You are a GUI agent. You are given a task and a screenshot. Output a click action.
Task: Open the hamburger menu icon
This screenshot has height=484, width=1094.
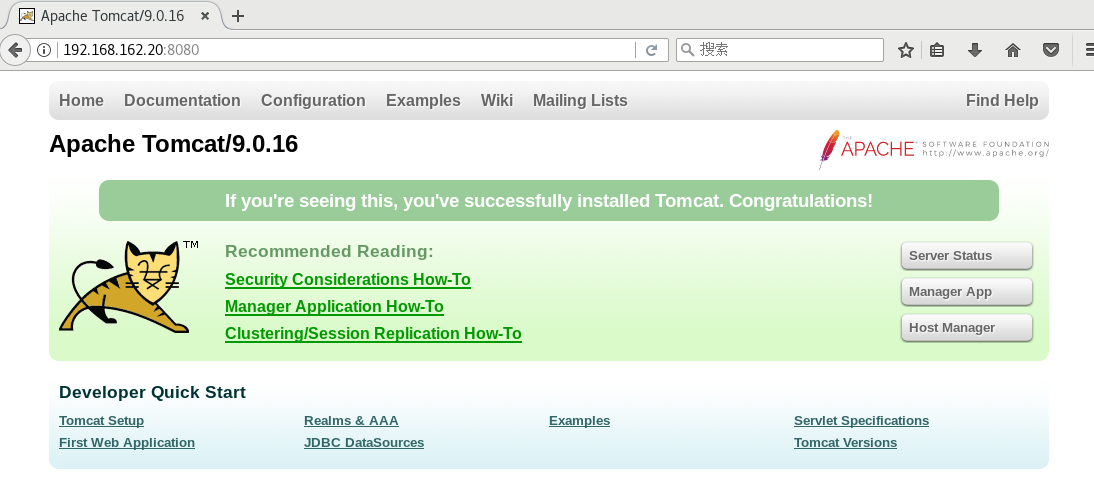(x=1088, y=50)
